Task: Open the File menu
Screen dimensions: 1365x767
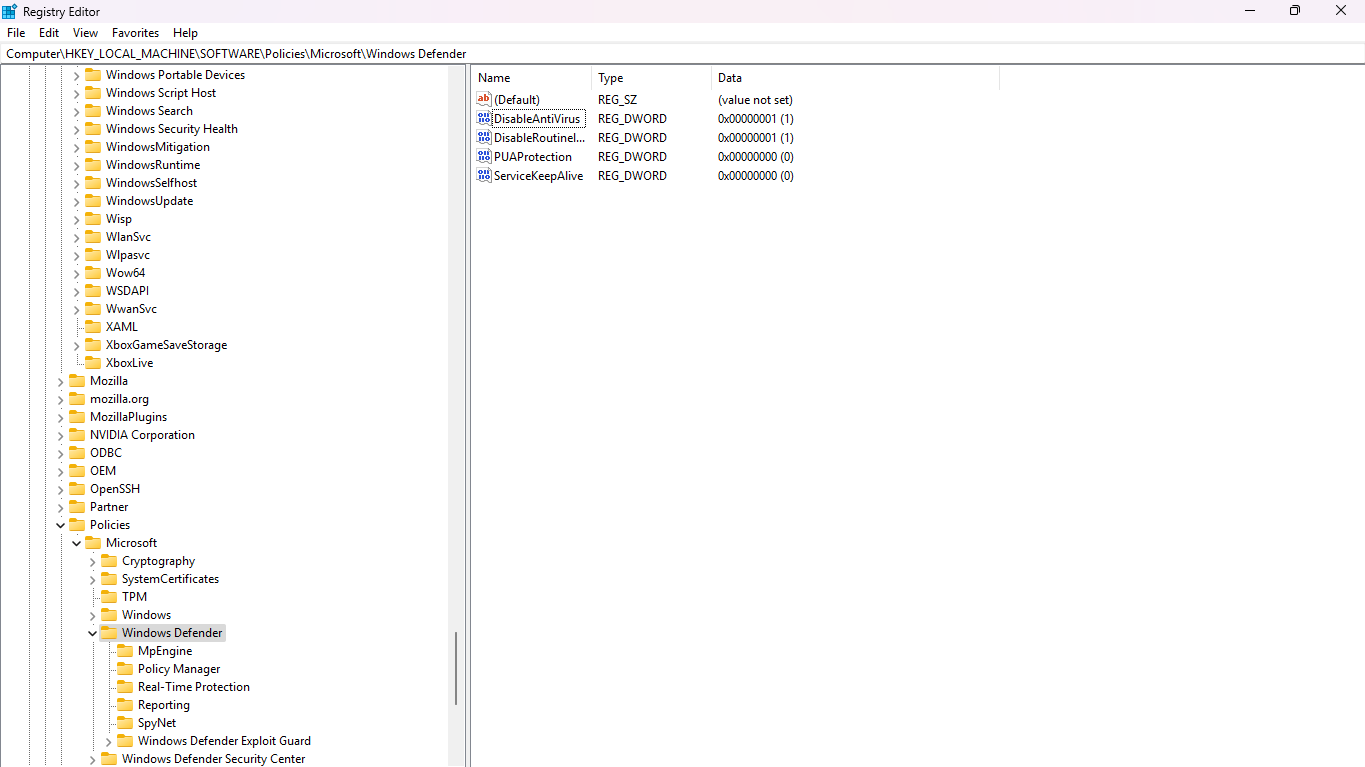Action: 16,33
